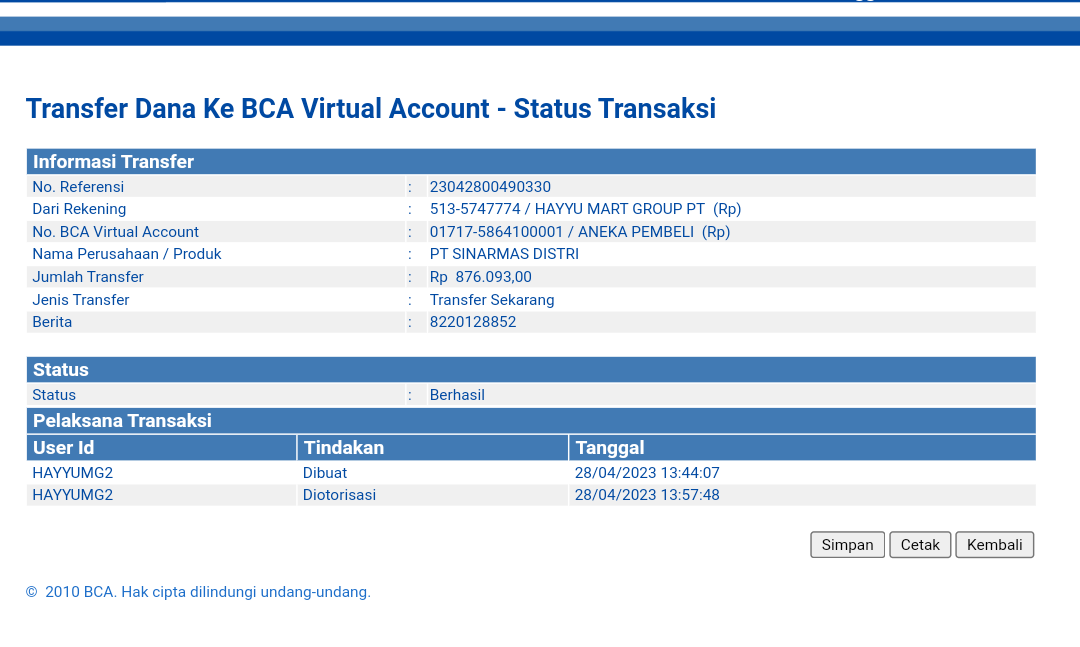
Task: Click the Status Transaksi page title
Action: coord(370,108)
